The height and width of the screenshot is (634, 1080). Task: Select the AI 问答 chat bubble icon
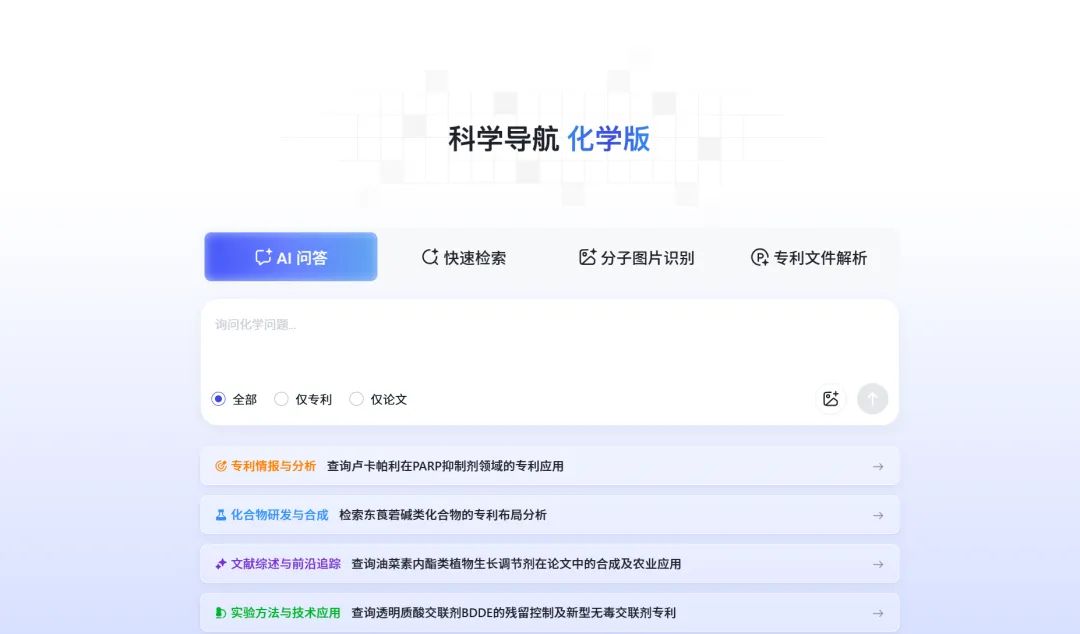click(x=260, y=257)
